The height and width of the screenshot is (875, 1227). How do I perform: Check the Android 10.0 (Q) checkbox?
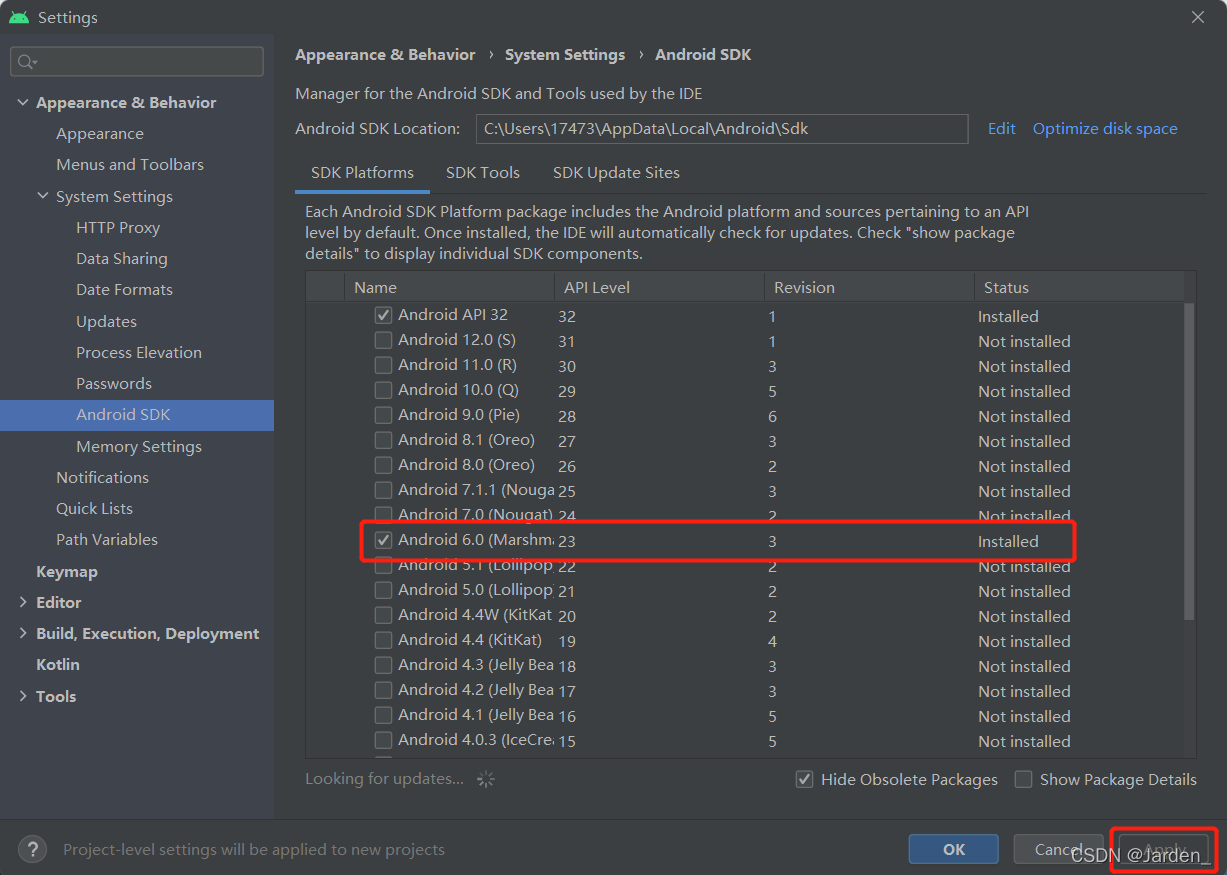click(383, 390)
